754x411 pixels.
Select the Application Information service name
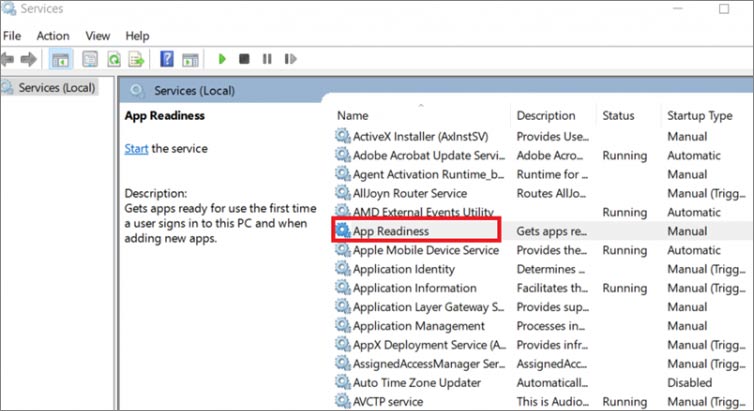pyautogui.click(x=415, y=288)
